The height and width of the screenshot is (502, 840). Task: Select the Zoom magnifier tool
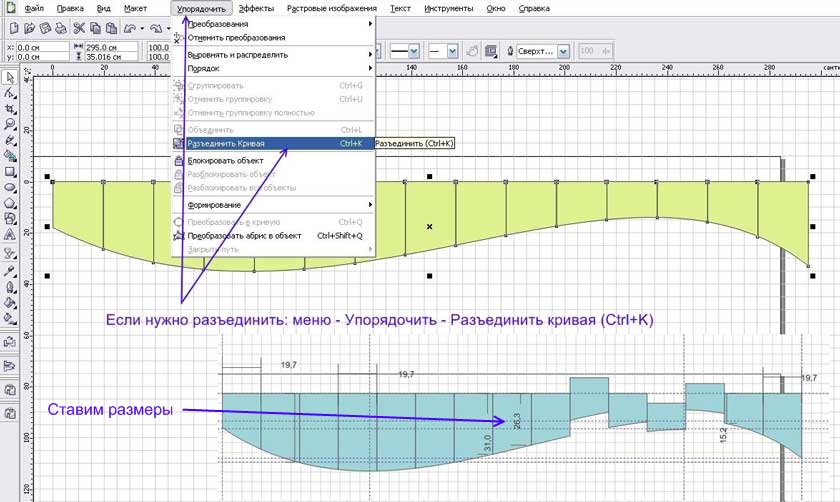pos(9,124)
